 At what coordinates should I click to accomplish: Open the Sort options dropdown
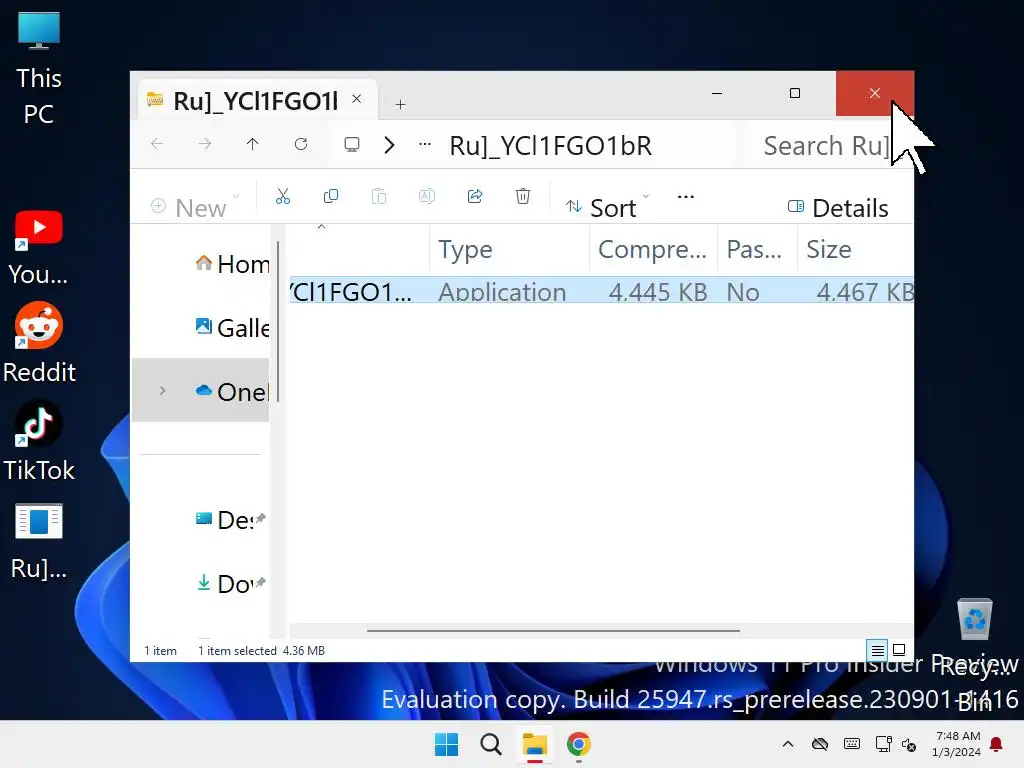tap(607, 207)
